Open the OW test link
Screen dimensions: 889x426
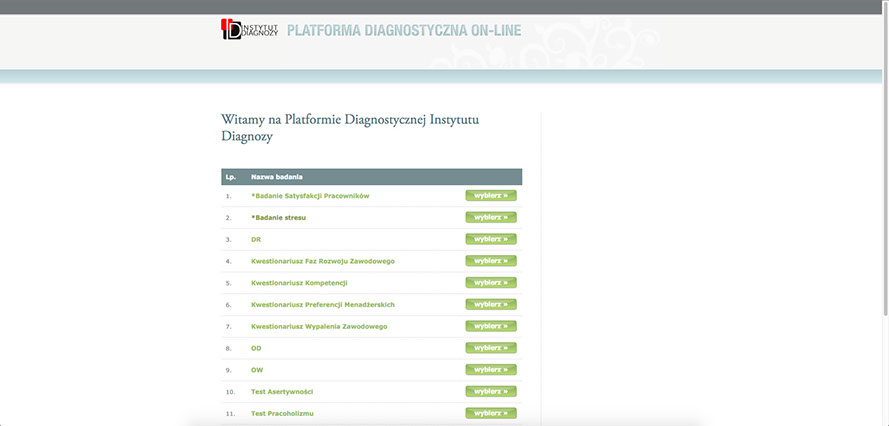click(x=257, y=370)
